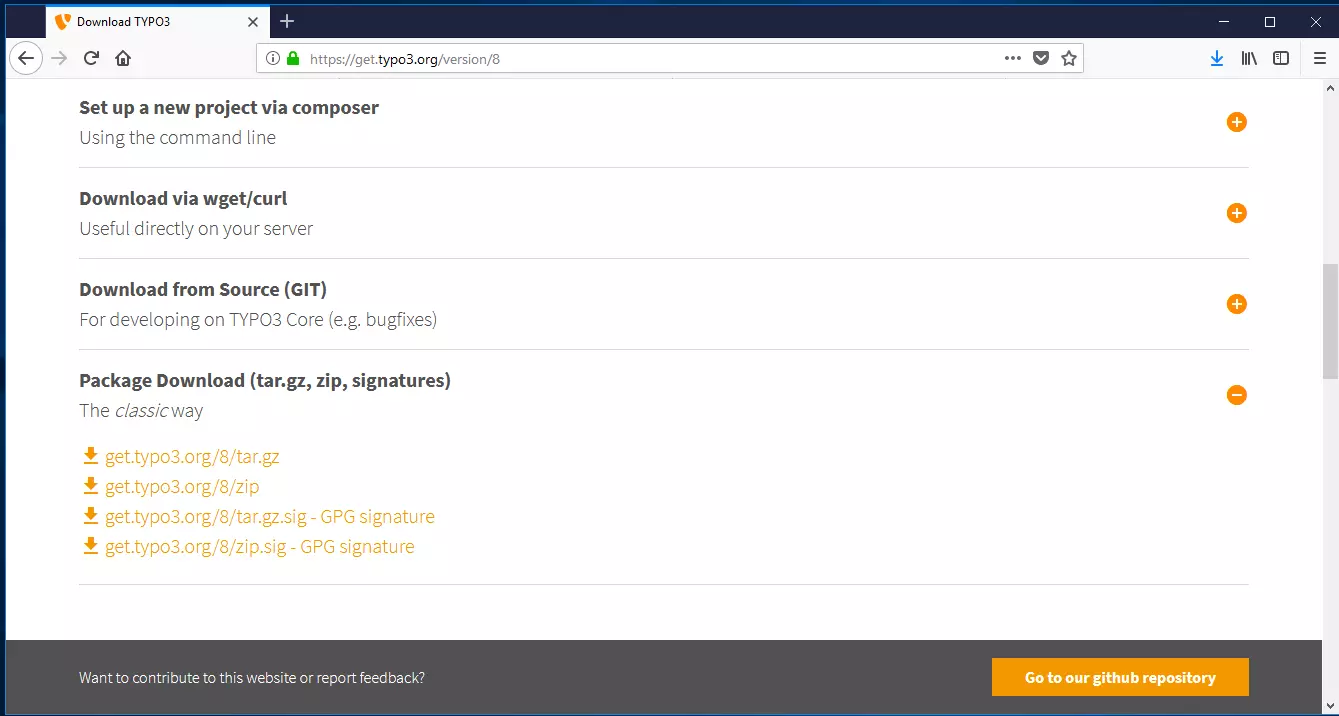Click 'Using the command line' subtitle
Viewport: 1339px width, 716px height.
point(178,138)
